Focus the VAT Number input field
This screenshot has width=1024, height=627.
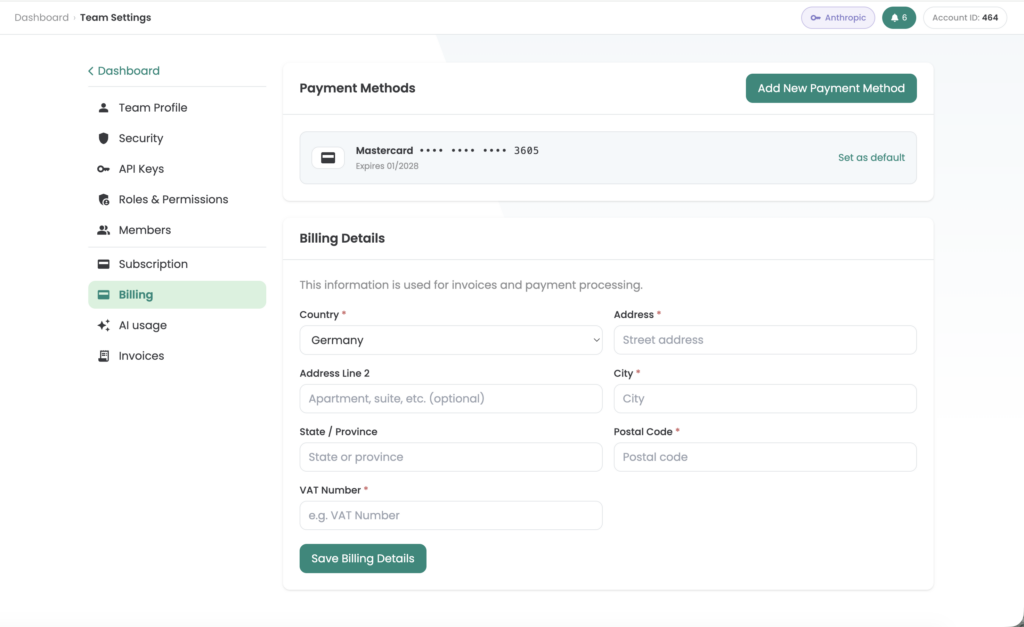click(451, 515)
